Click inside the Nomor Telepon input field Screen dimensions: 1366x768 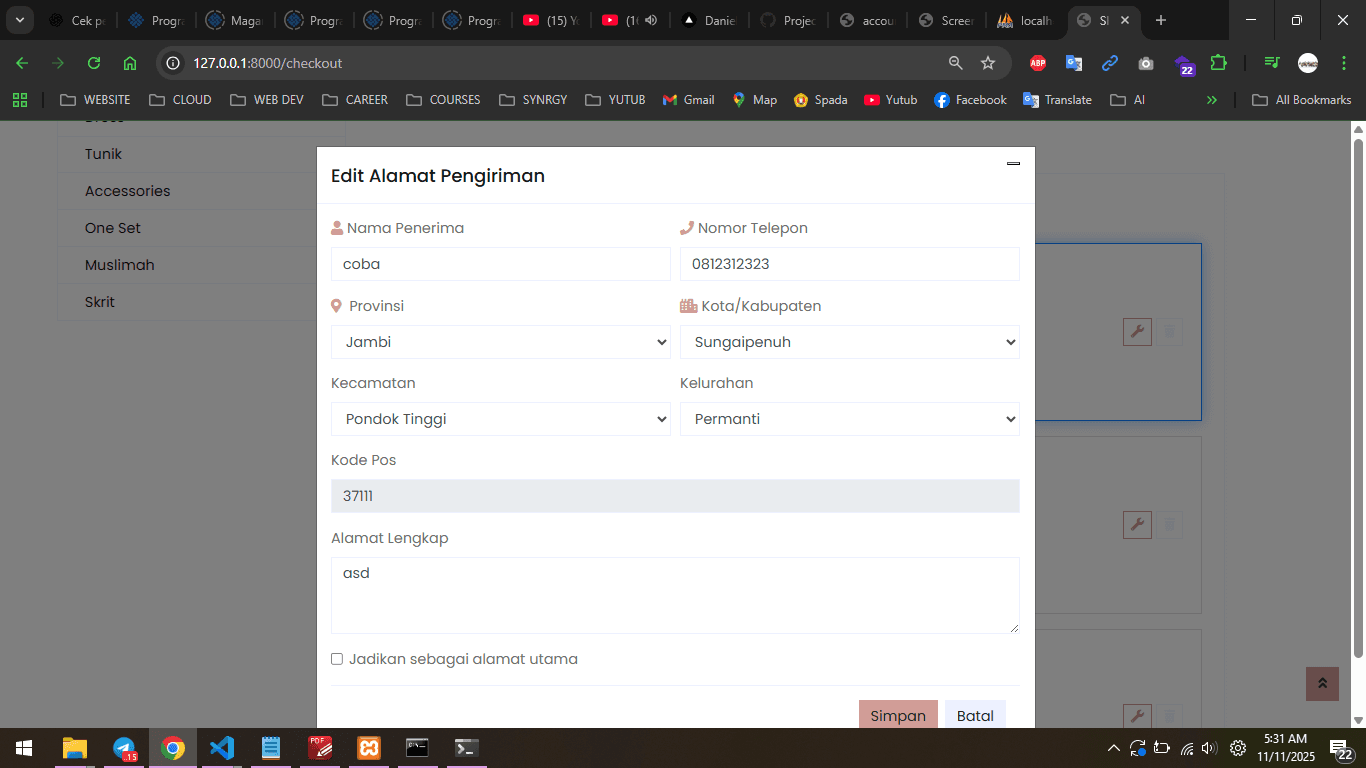849,264
